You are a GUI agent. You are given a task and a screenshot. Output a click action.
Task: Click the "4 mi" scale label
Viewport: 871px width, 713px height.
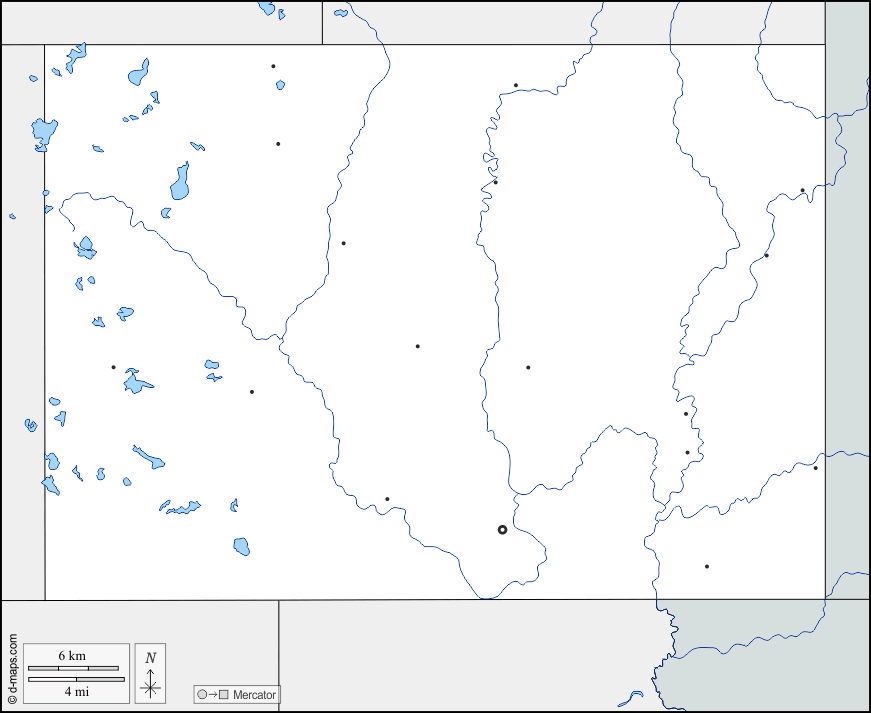tap(76, 691)
